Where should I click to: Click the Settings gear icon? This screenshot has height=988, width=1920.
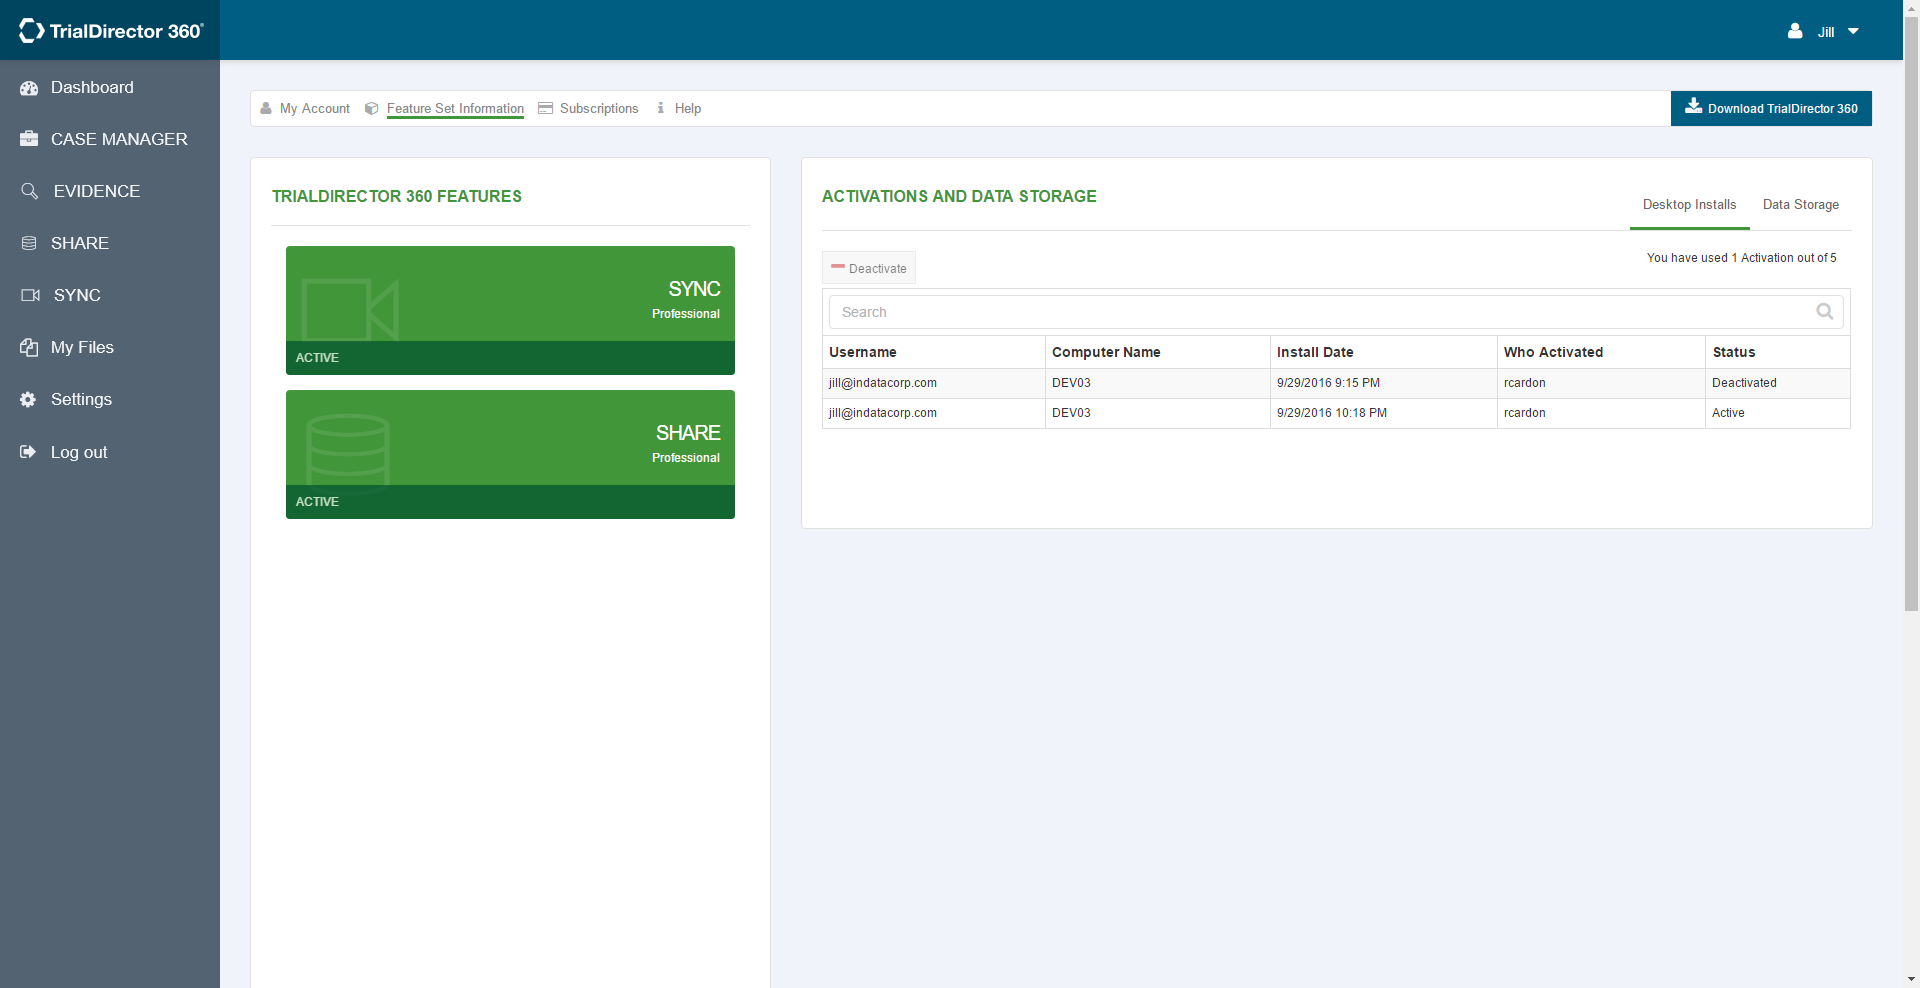[28, 399]
